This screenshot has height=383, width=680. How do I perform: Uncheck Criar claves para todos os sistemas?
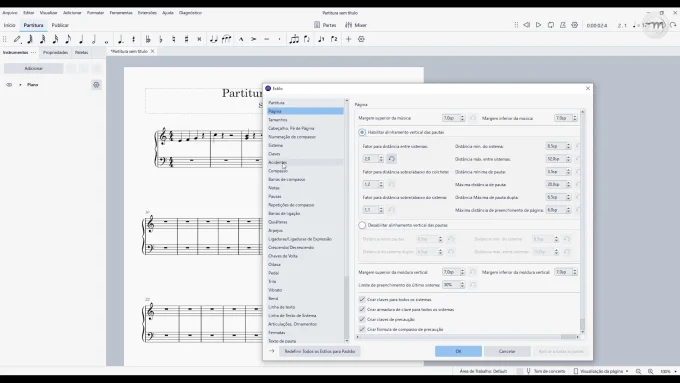tap(362, 299)
